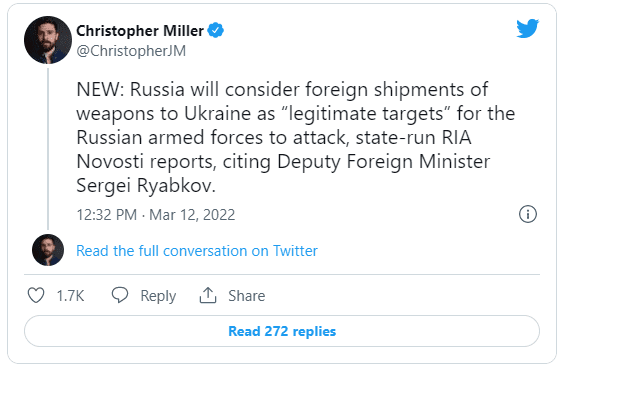The image size is (624, 397).
Task: Click the 1.7K likes count
Action: click(x=70, y=296)
